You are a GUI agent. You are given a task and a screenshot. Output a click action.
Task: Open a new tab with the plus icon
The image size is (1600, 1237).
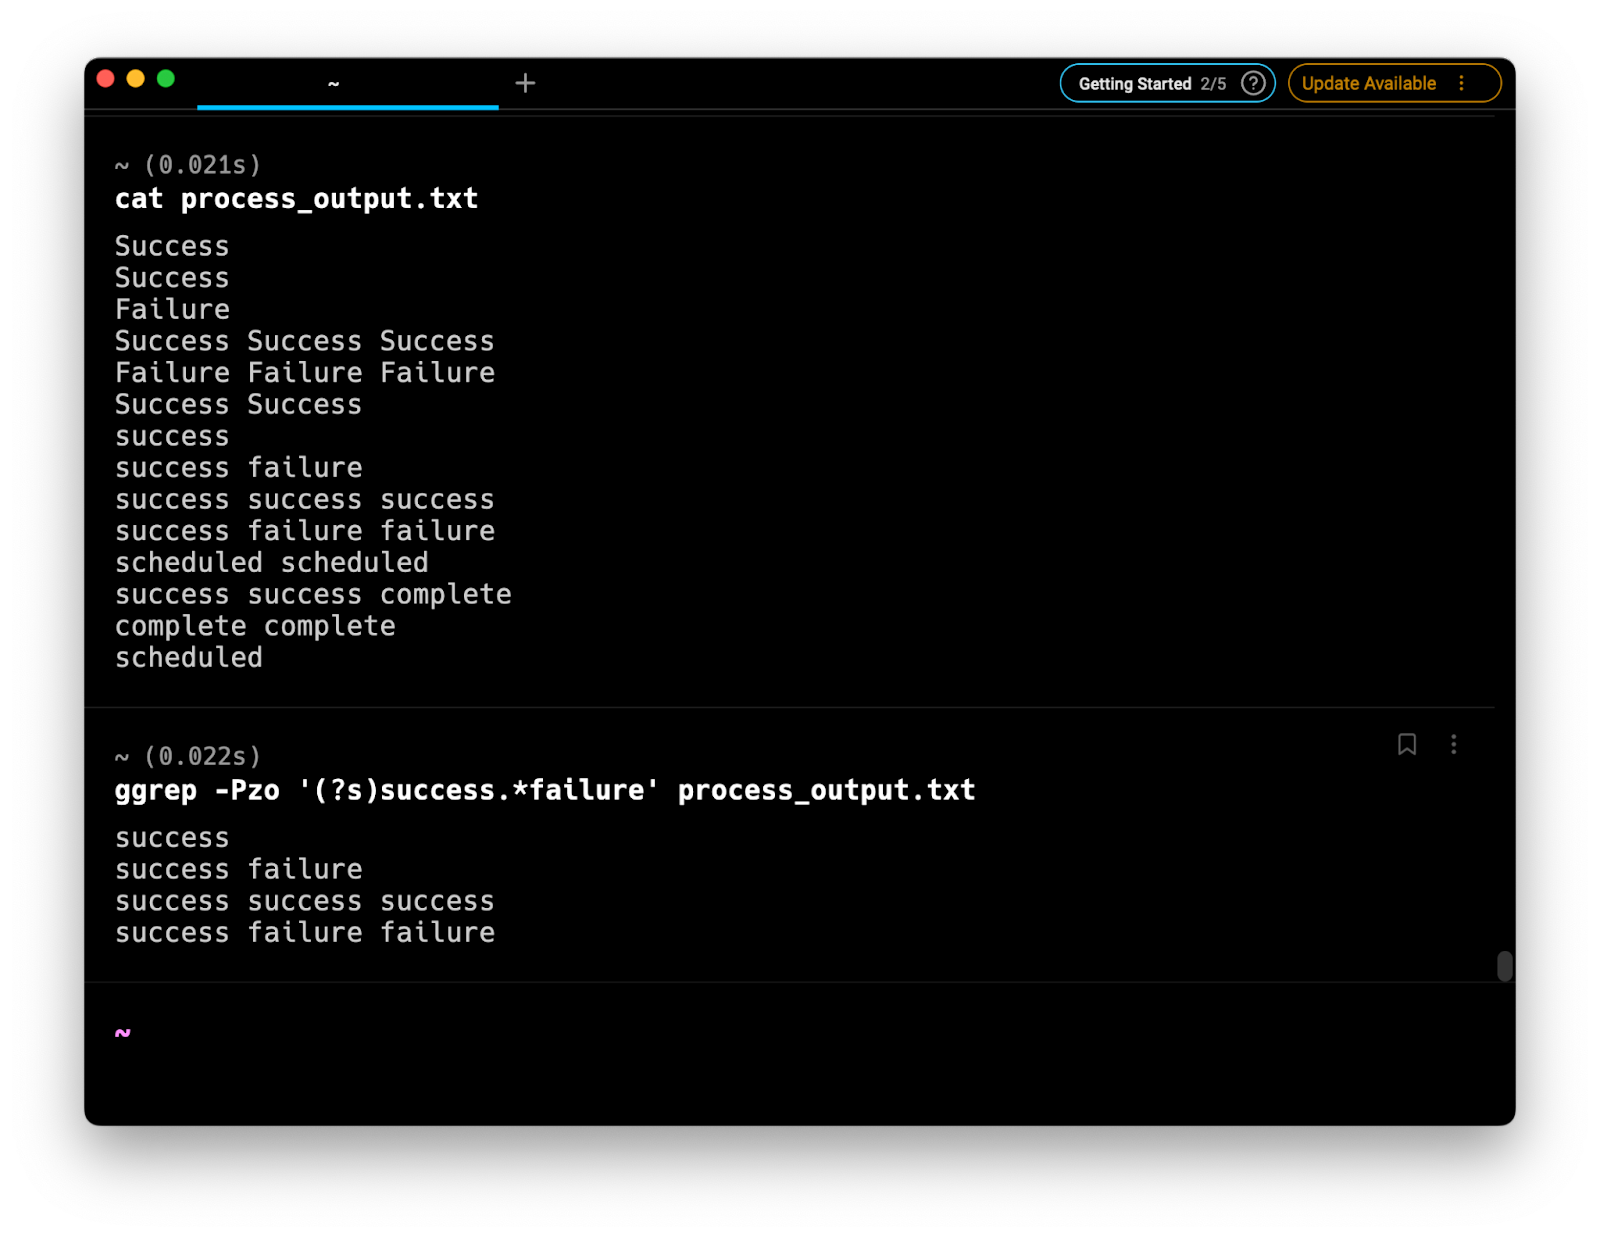pos(525,83)
